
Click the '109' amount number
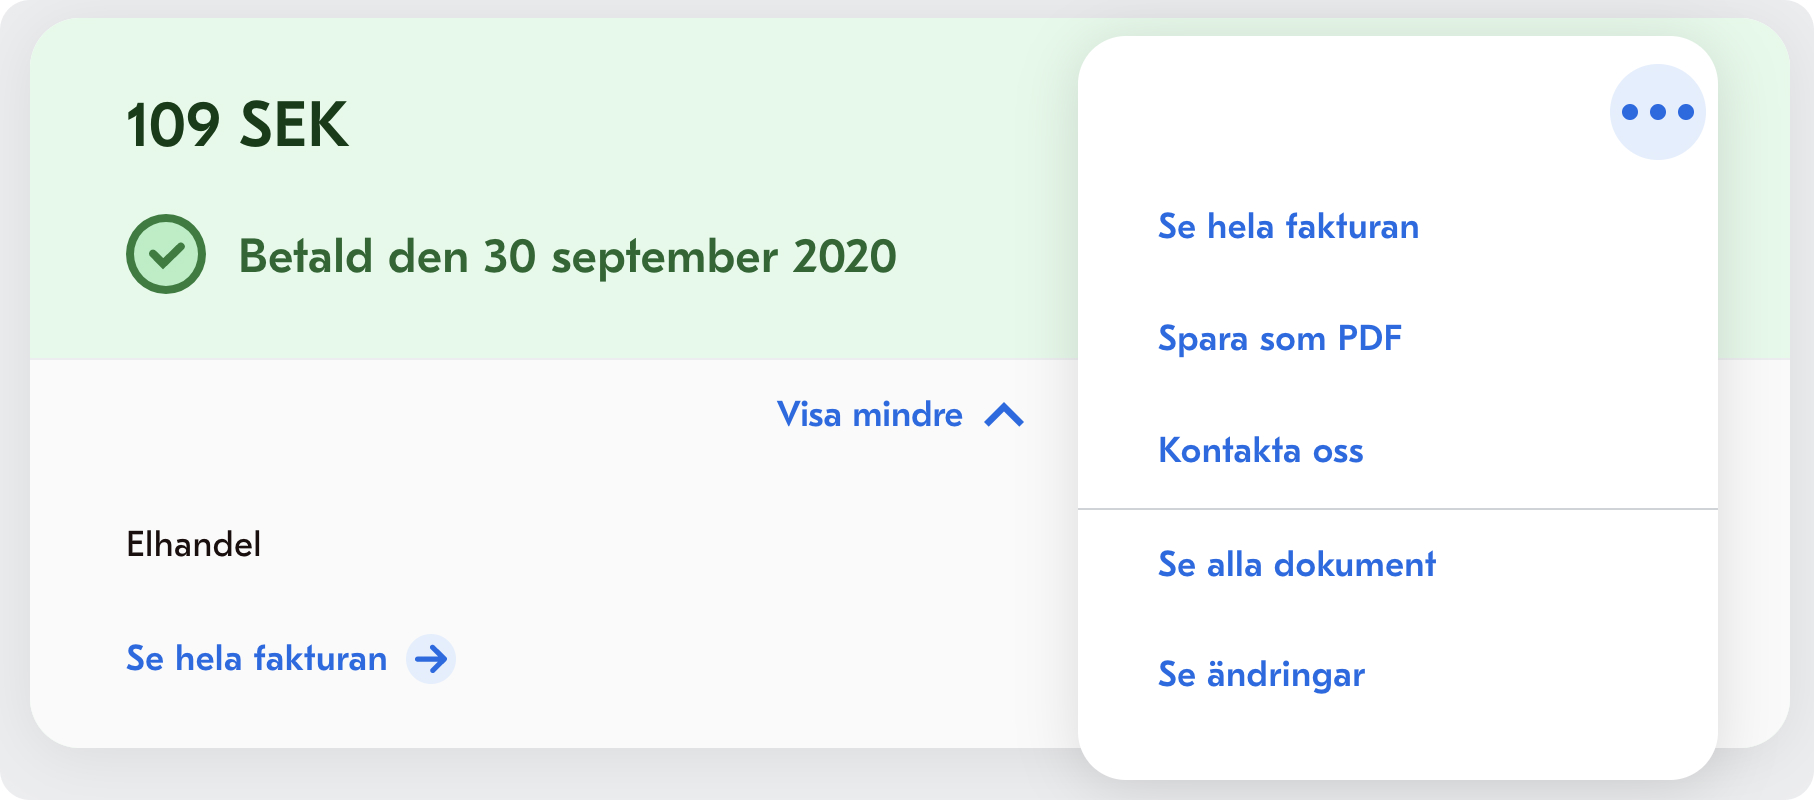click(173, 126)
